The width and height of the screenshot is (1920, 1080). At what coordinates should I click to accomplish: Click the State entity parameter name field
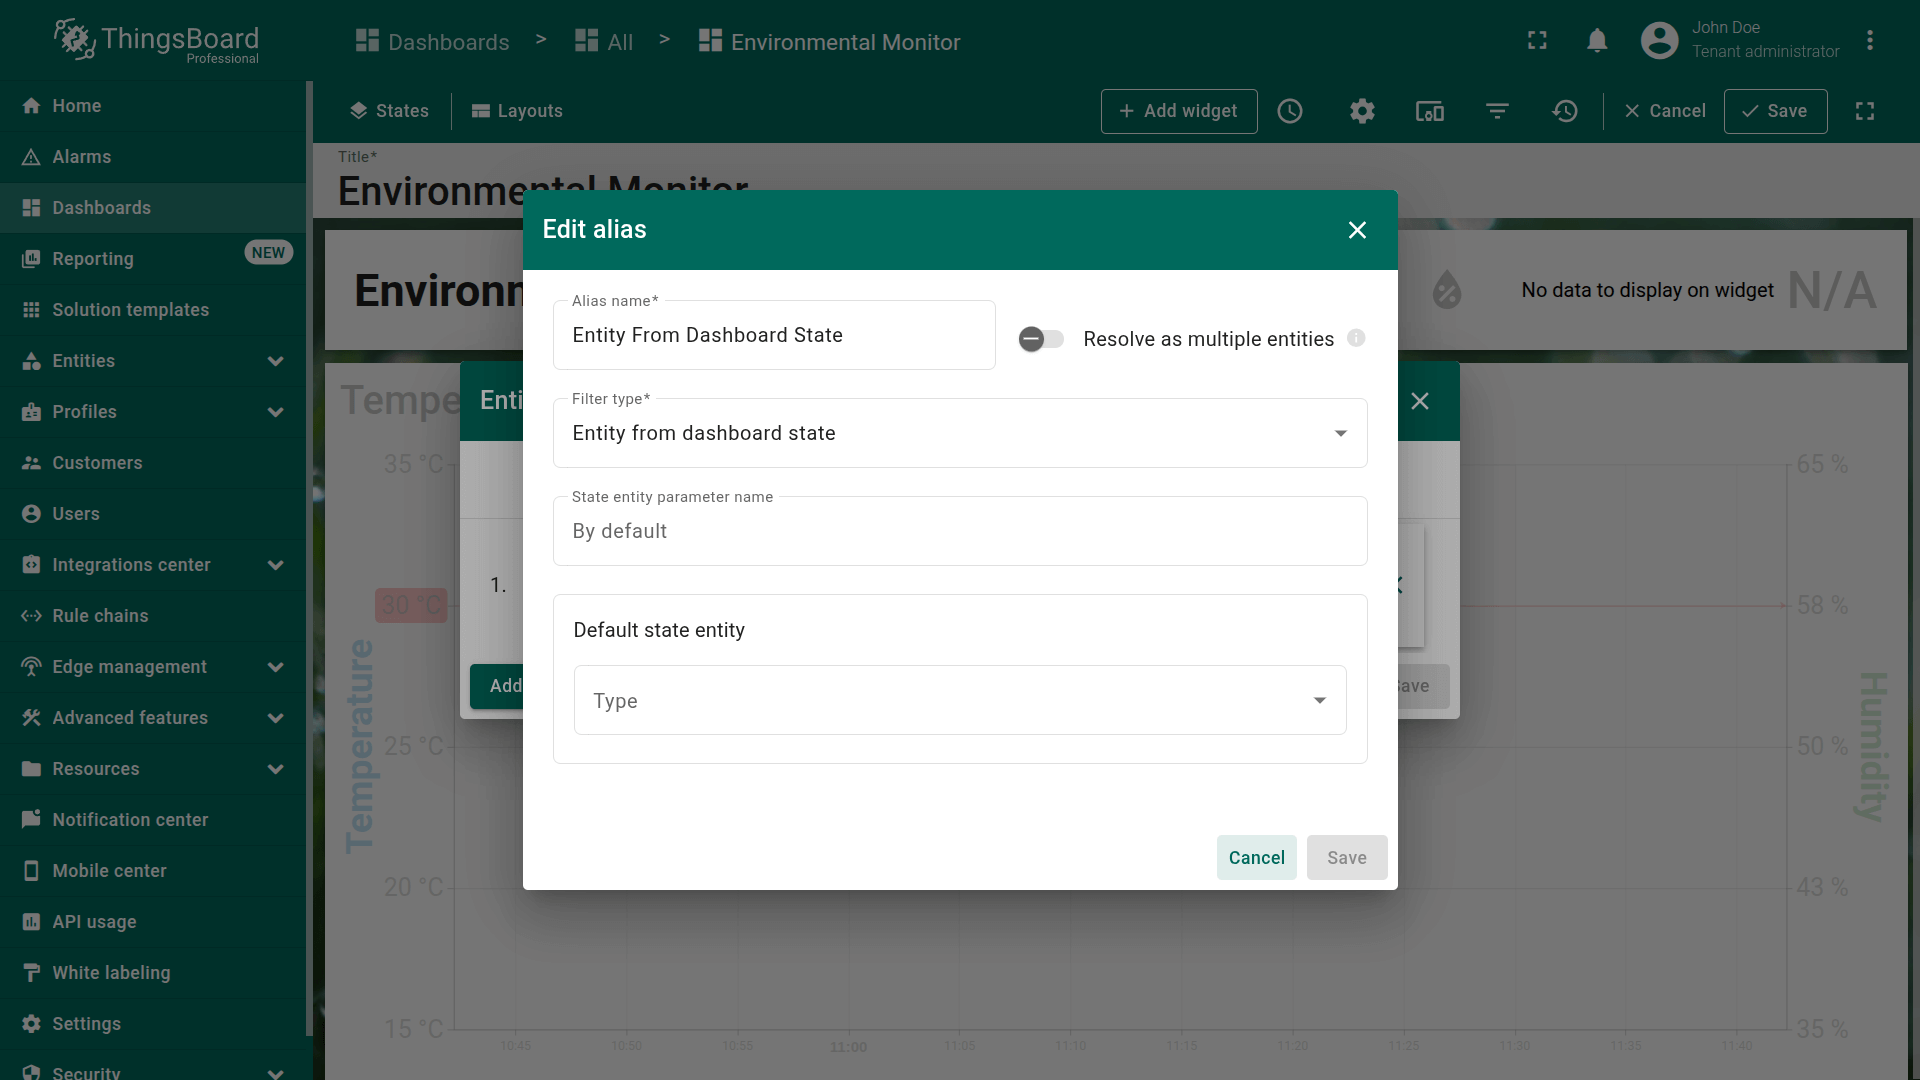pyautogui.click(x=959, y=531)
